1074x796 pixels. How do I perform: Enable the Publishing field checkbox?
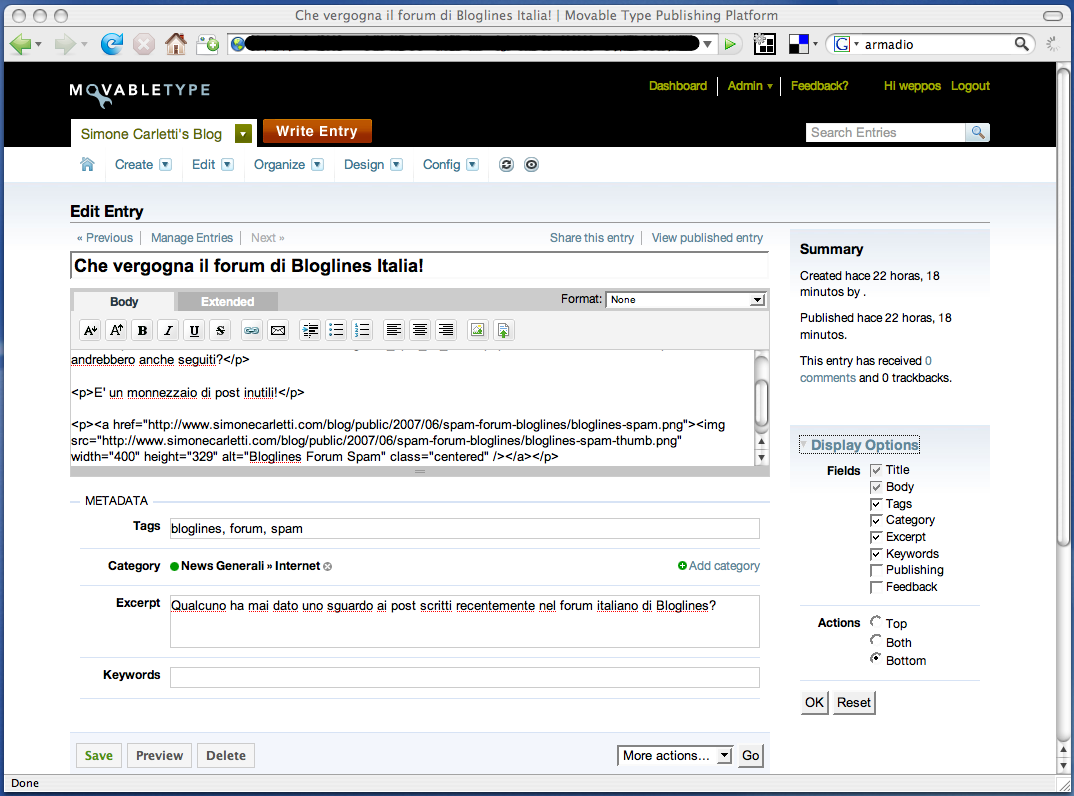875,570
